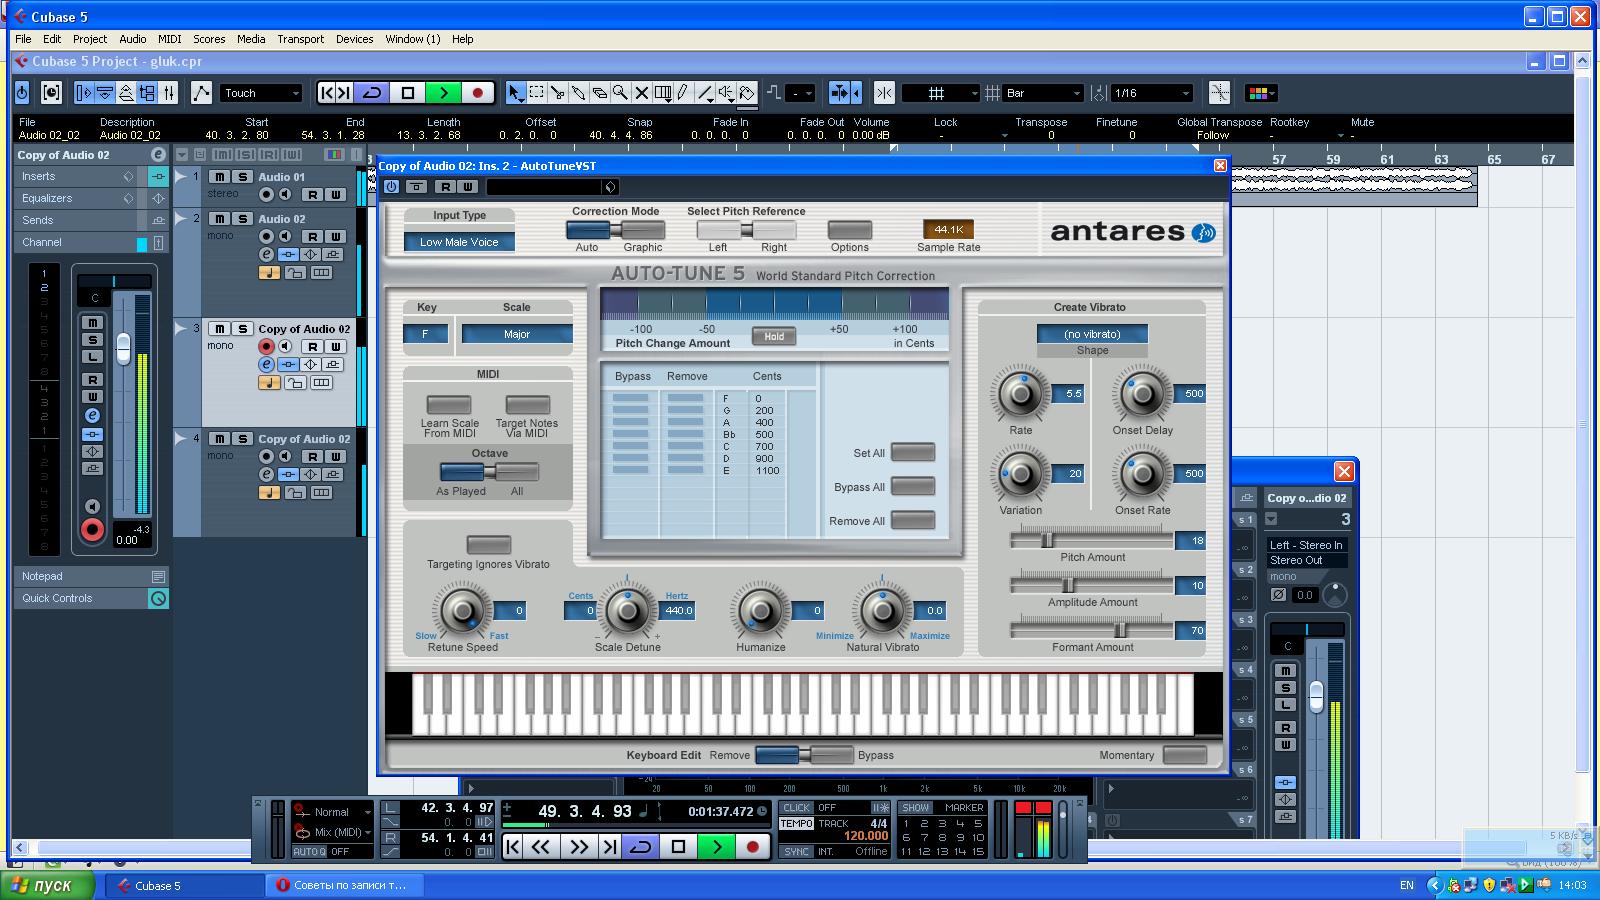Select the Mute X tool

coord(641,93)
